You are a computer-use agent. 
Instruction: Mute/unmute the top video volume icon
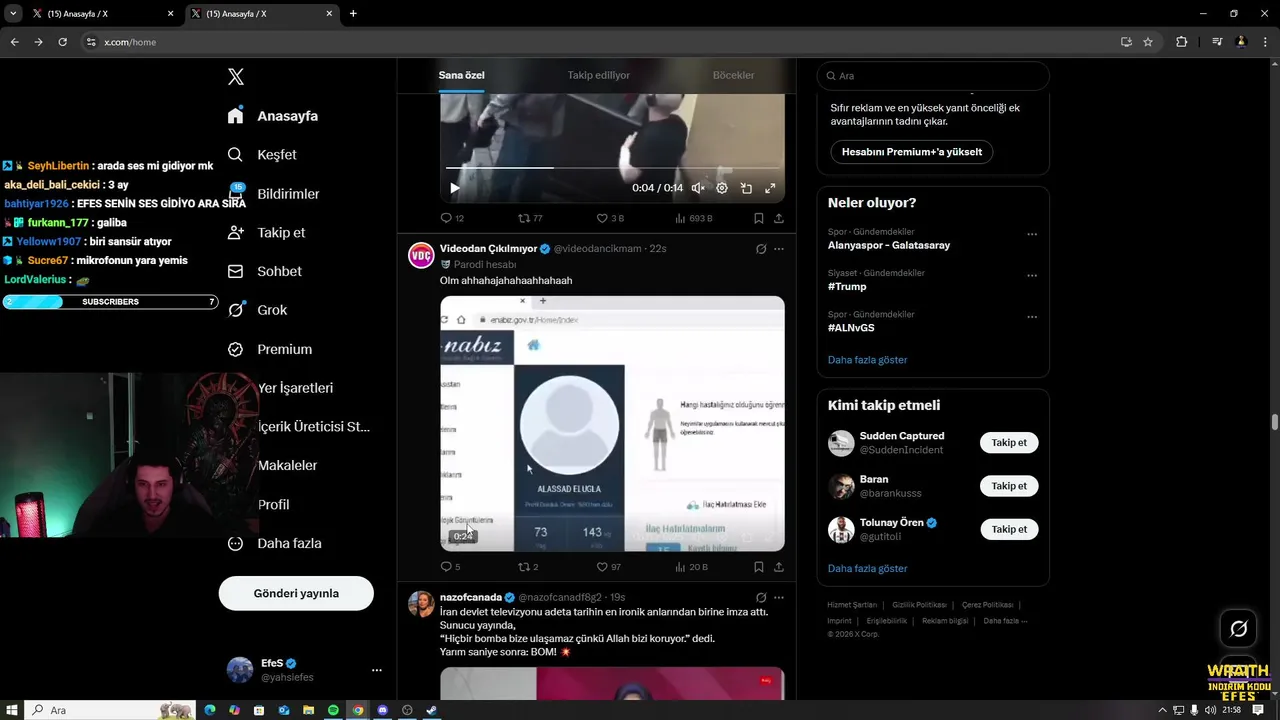[x=698, y=188]
